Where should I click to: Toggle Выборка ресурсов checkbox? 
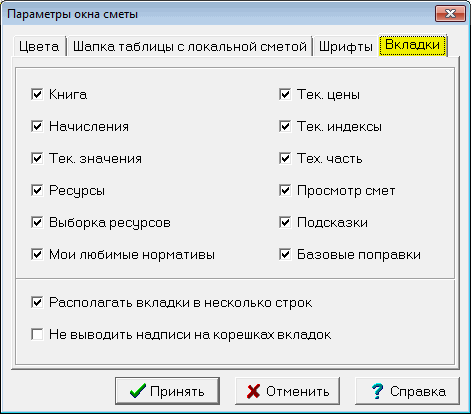37,222
